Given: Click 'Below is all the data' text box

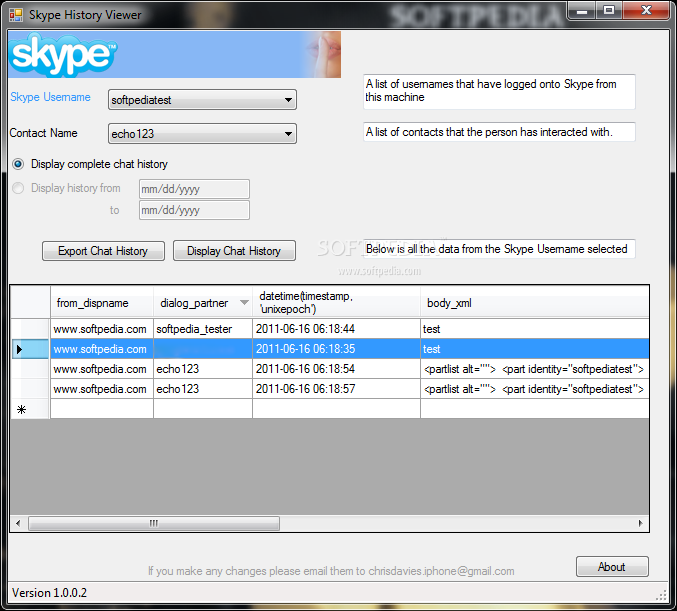Looking at the screenshot, I should coord(499,249).
